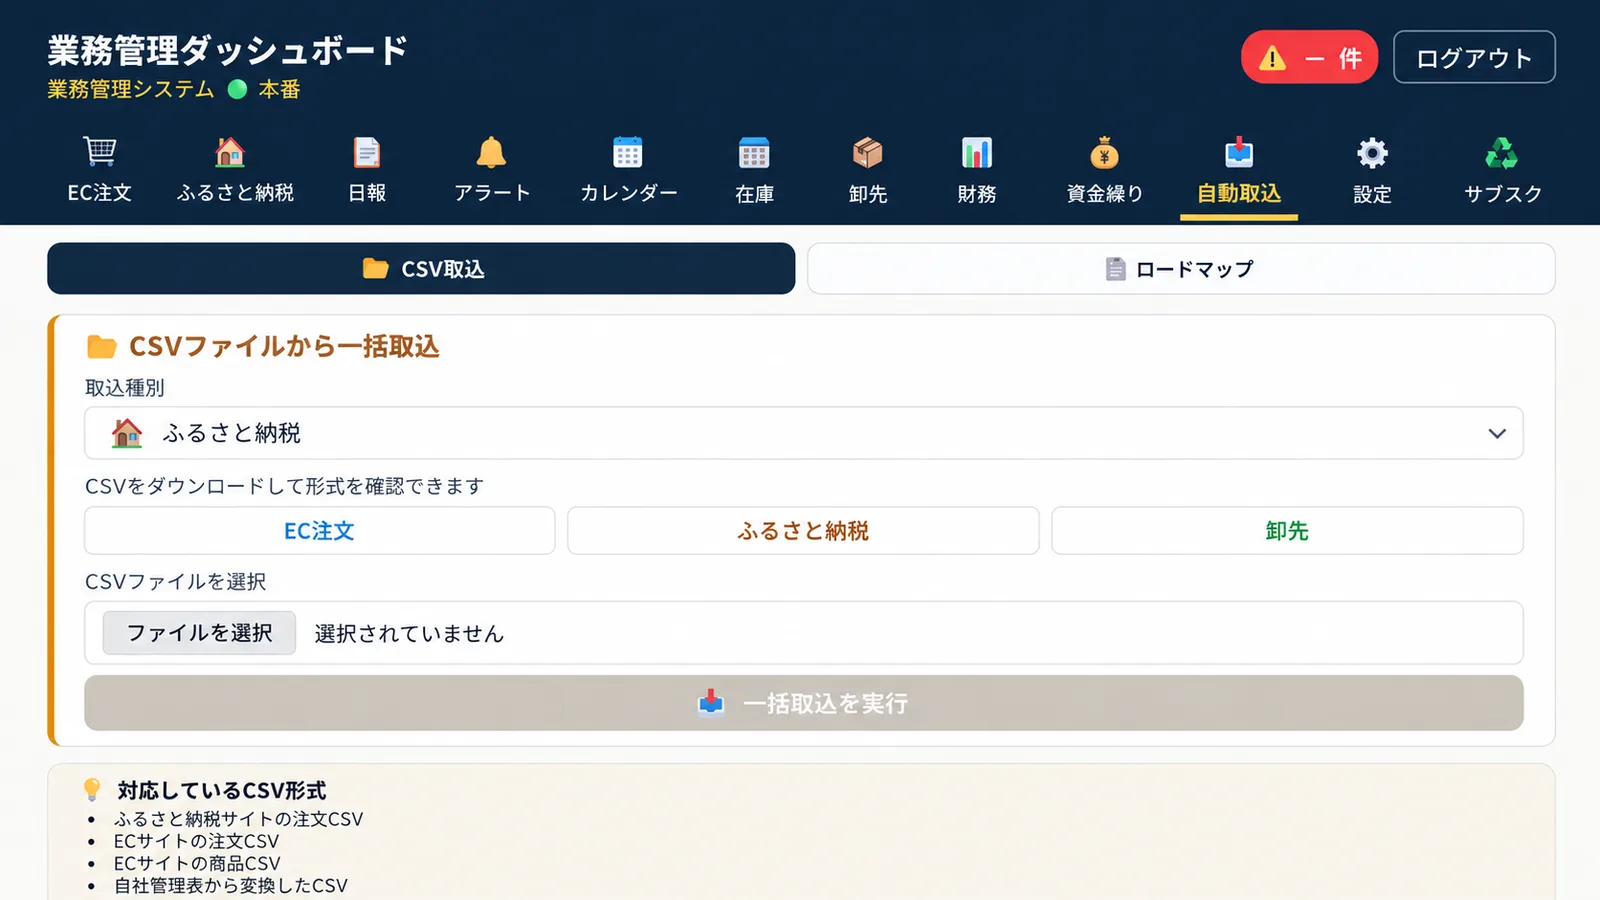The height and width of the screenshot is (900, 1600).
Task: Select the 財務 navigation label
Action: point(977,194)
